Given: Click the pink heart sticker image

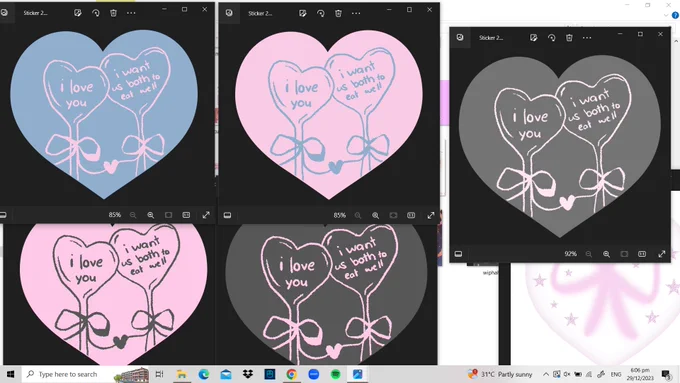Looking at the screenshot, I should click(x=329, y=115).
